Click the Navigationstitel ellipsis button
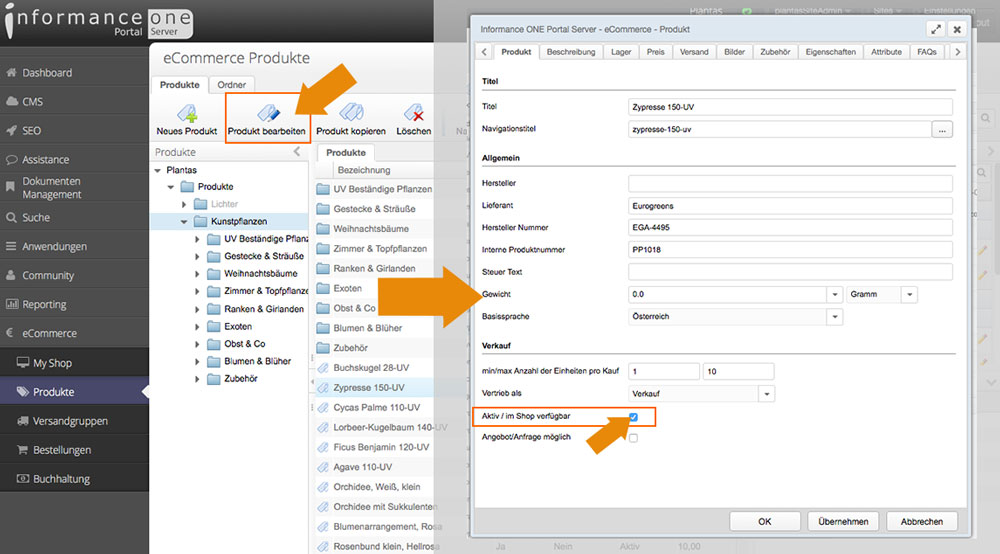The image size is (1000, 554). click(942, 129)
